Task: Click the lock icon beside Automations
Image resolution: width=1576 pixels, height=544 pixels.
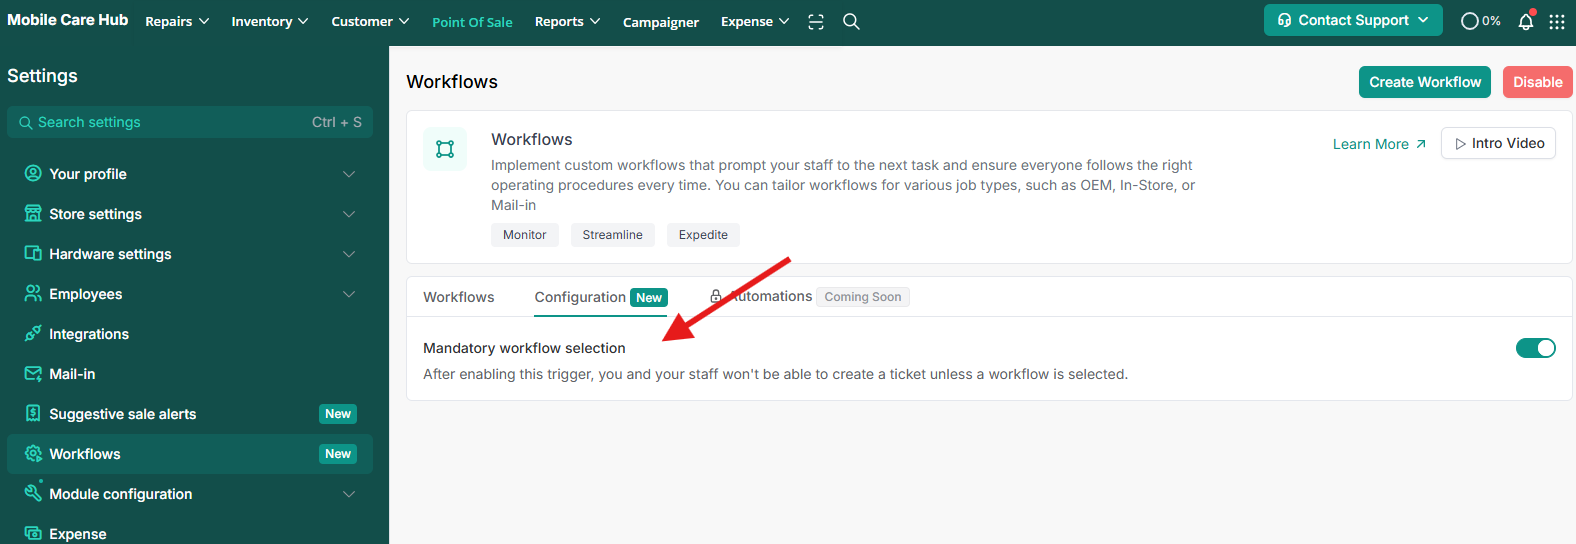Action: (716, 296)
